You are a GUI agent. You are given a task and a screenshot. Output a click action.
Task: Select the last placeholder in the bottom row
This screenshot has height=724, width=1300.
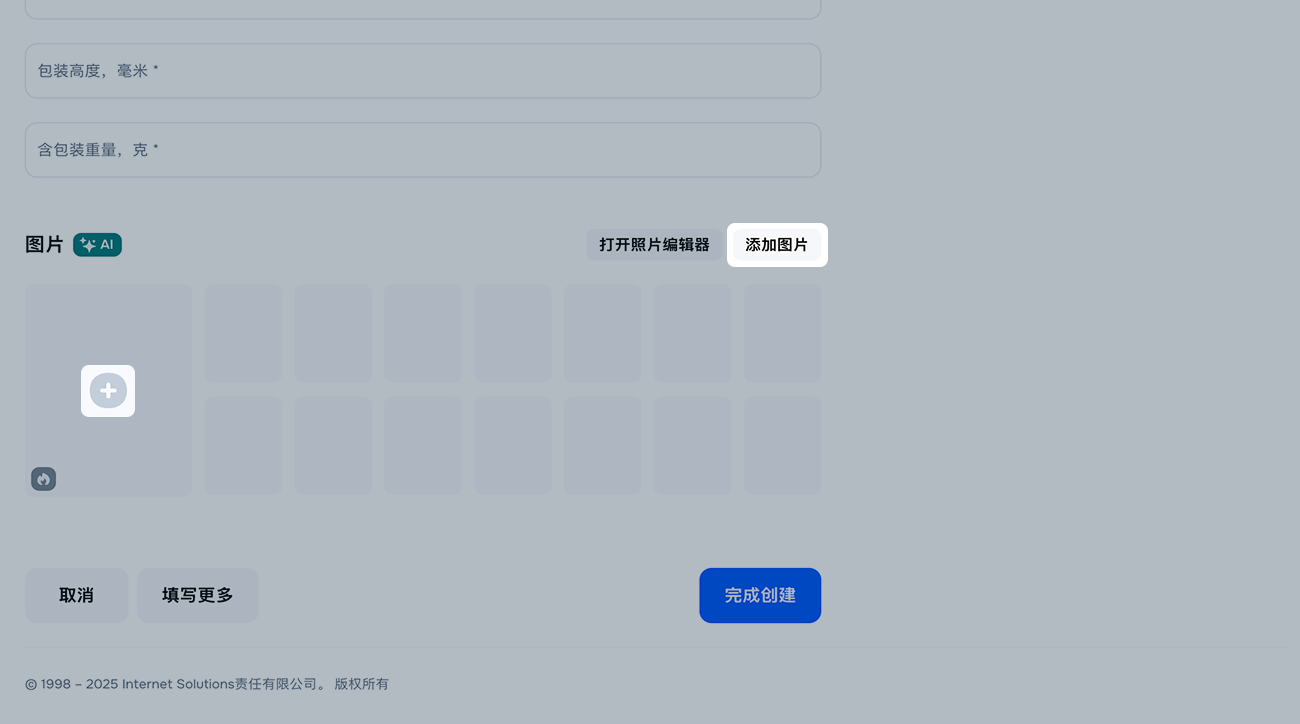point(783,445)
